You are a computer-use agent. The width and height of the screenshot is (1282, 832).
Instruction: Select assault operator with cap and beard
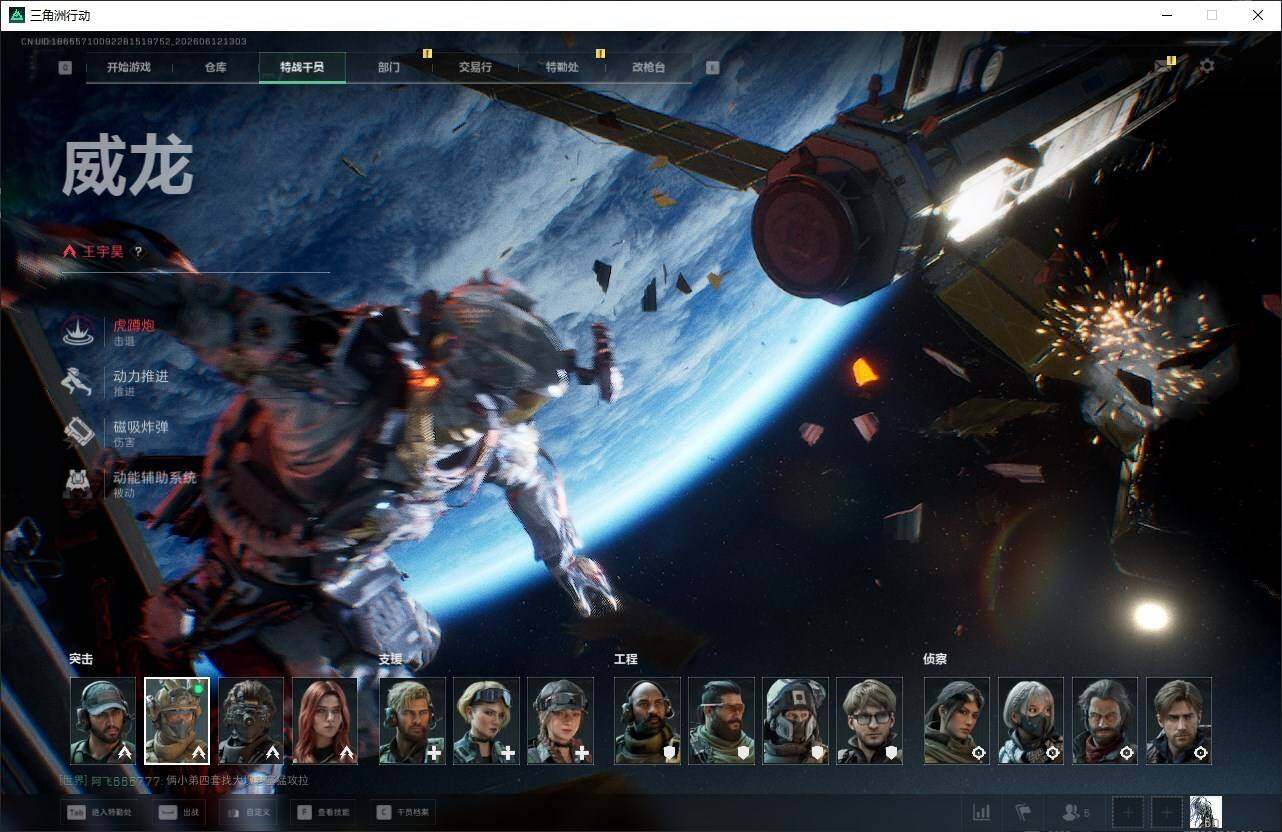tap(103, 721)
